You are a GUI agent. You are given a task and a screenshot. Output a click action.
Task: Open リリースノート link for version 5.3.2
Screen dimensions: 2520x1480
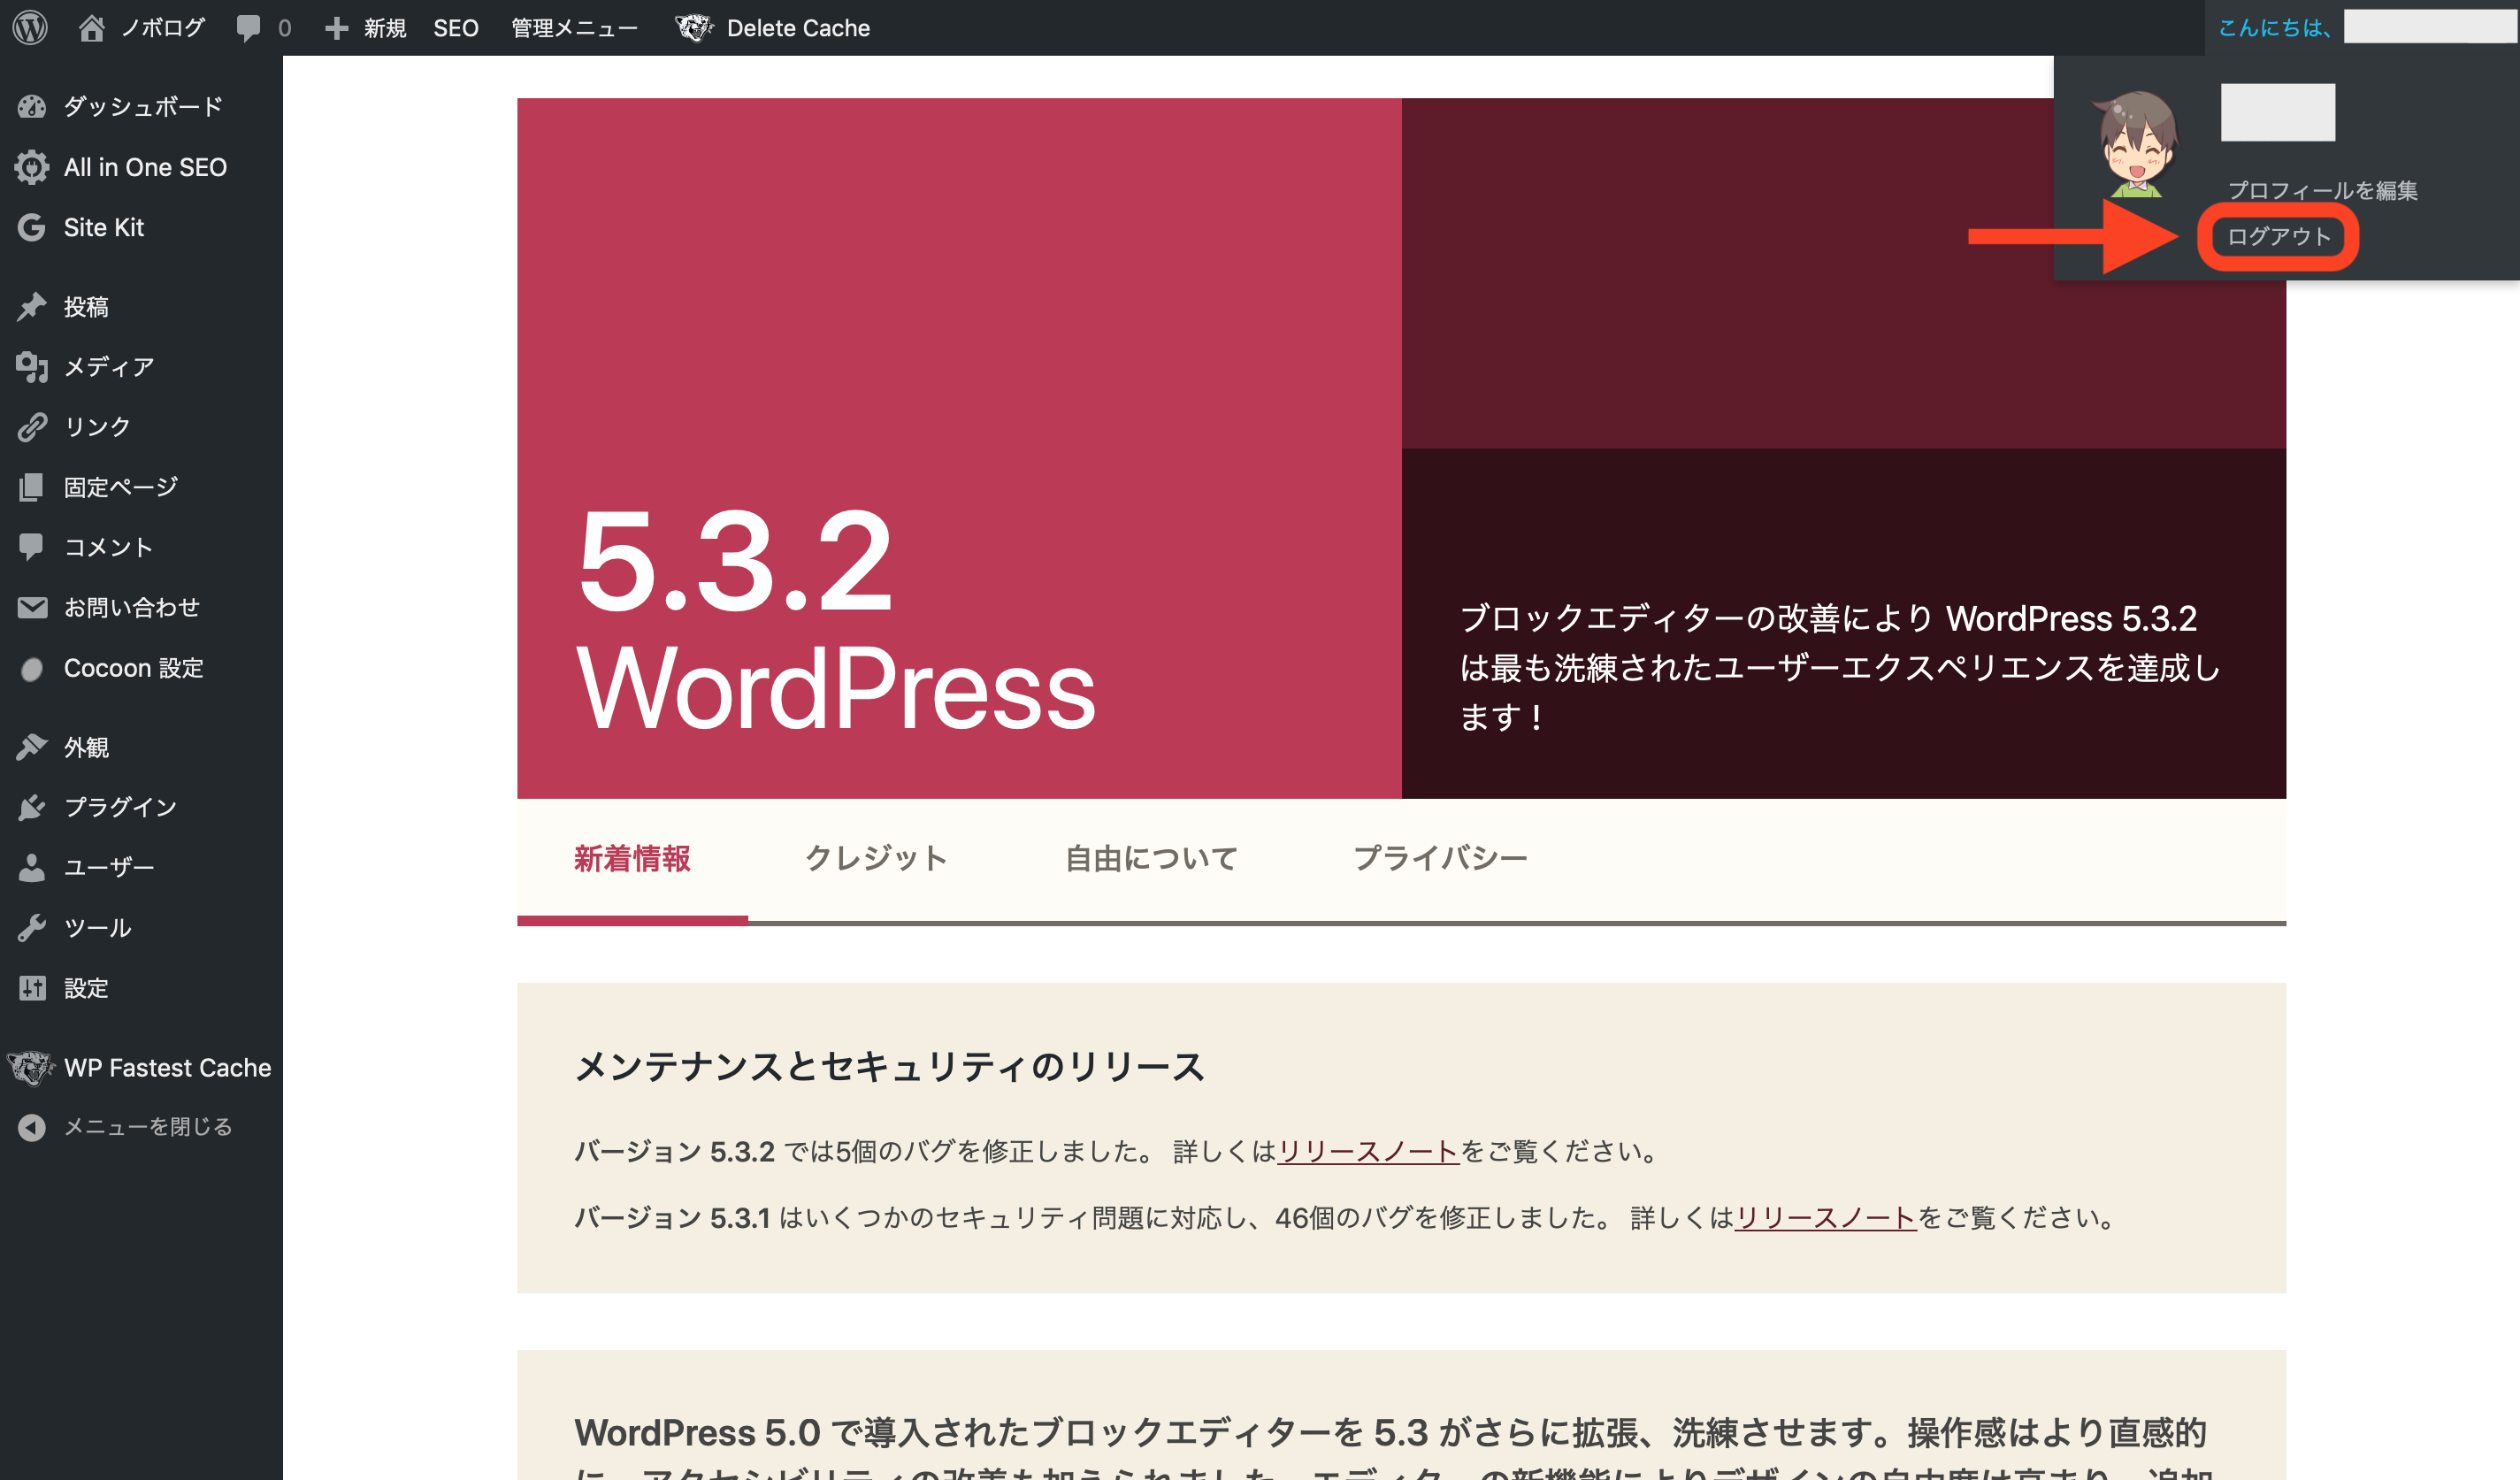[1368, 1151]
